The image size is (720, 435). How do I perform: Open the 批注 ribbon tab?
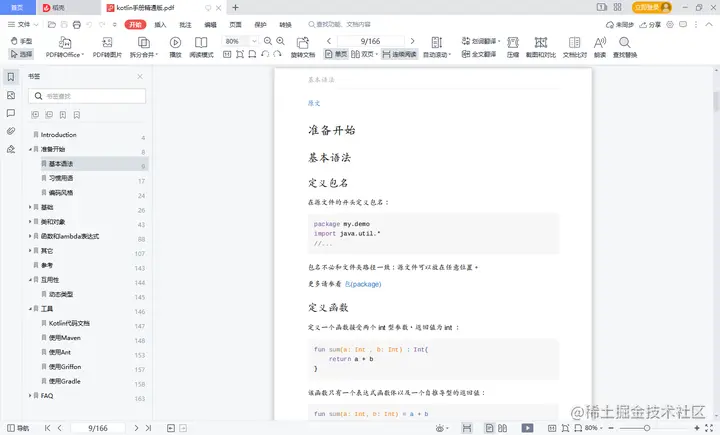click(186, 24)
